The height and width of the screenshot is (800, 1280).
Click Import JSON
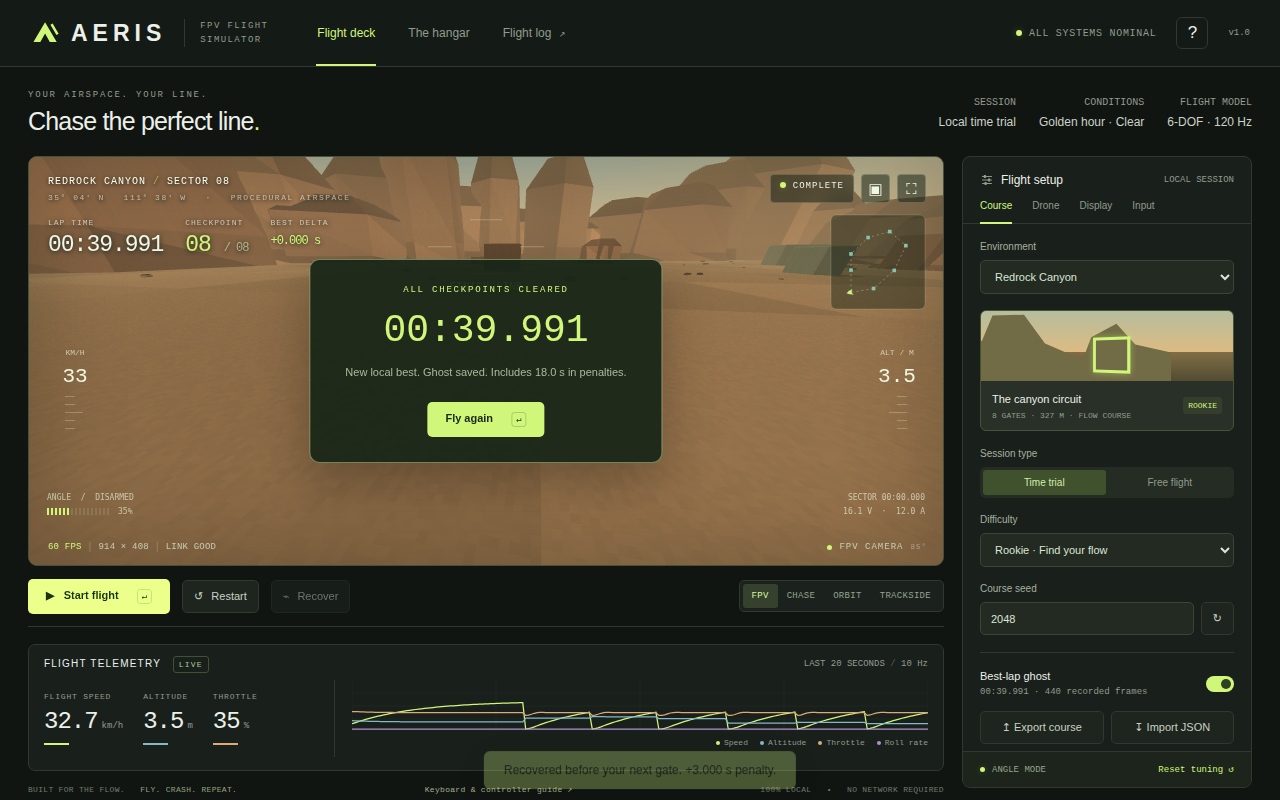pyautogui.click(x=1172, y=727)
